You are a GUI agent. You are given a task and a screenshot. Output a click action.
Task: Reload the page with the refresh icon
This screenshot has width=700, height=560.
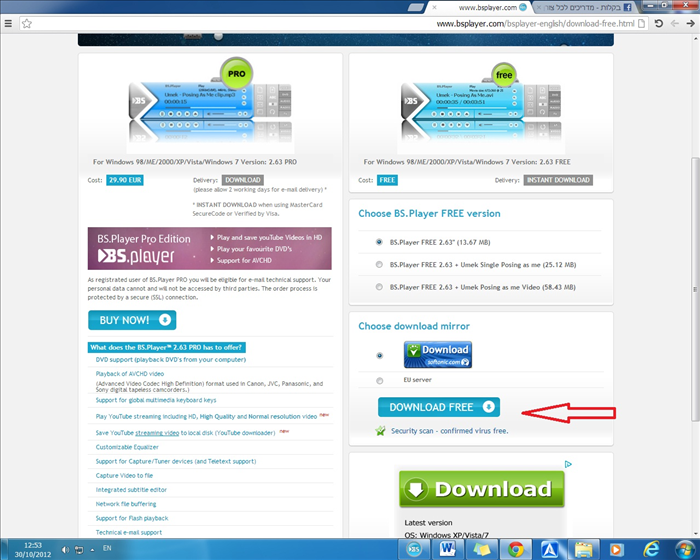(x=658, y=23)
